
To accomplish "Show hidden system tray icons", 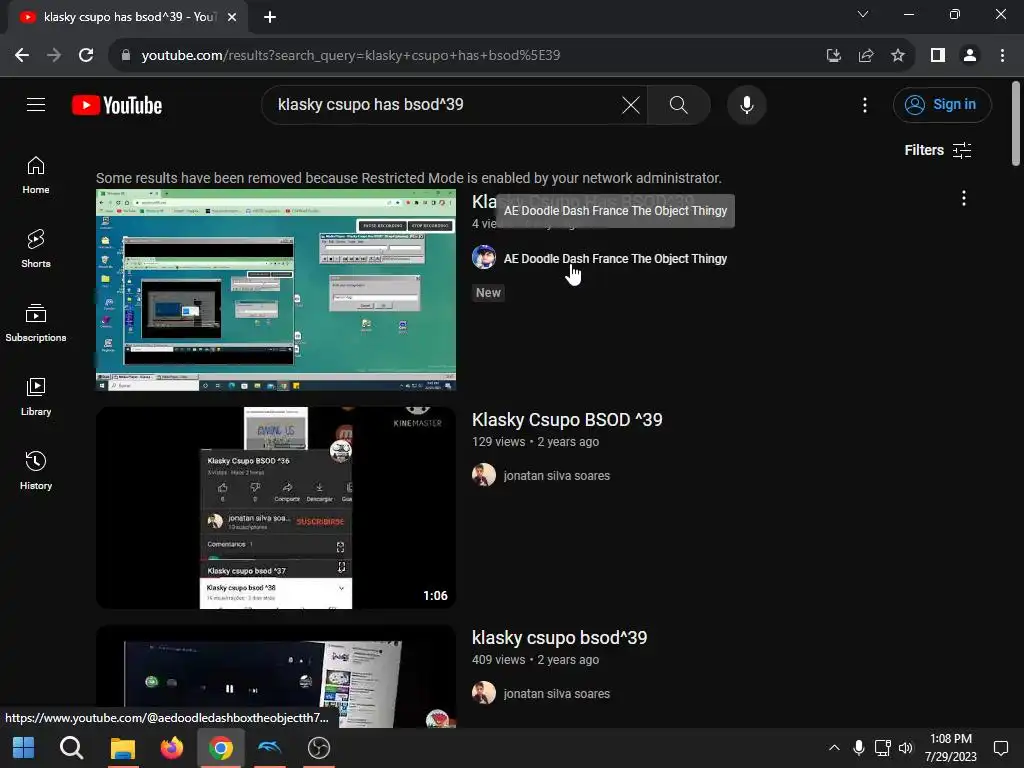I will 835,748.
